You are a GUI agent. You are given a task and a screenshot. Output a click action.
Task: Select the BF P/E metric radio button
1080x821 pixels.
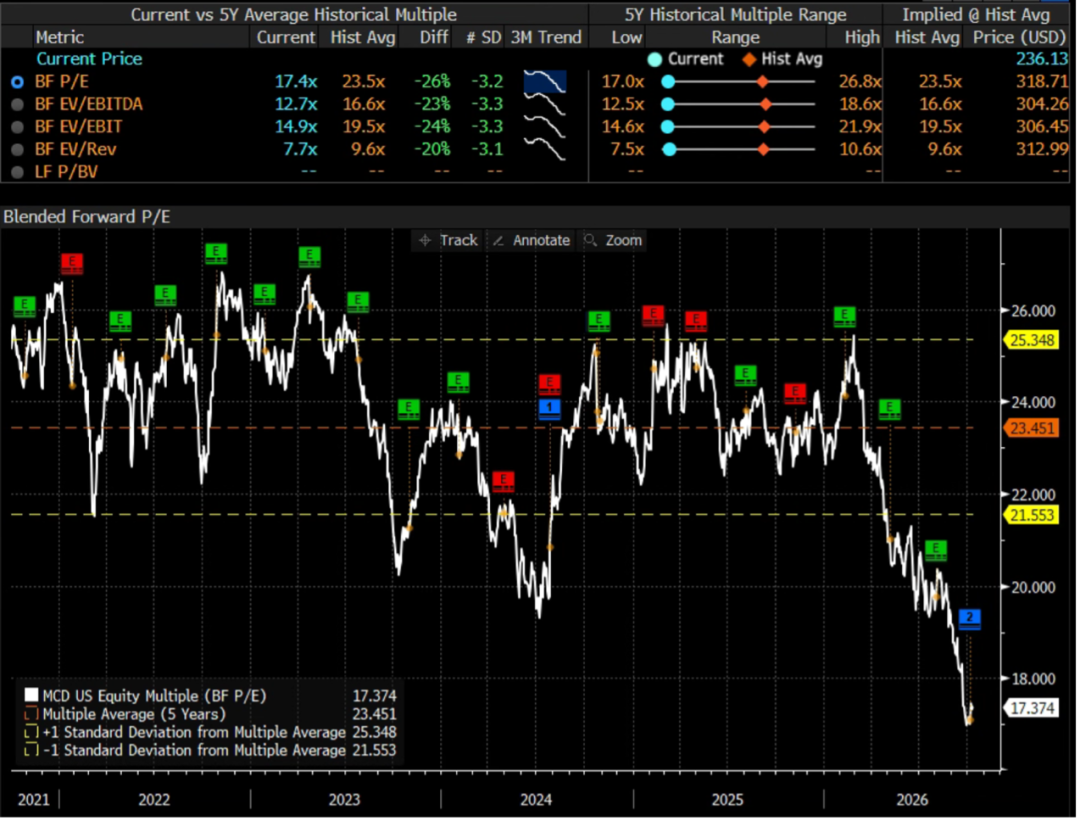point(17,82)
